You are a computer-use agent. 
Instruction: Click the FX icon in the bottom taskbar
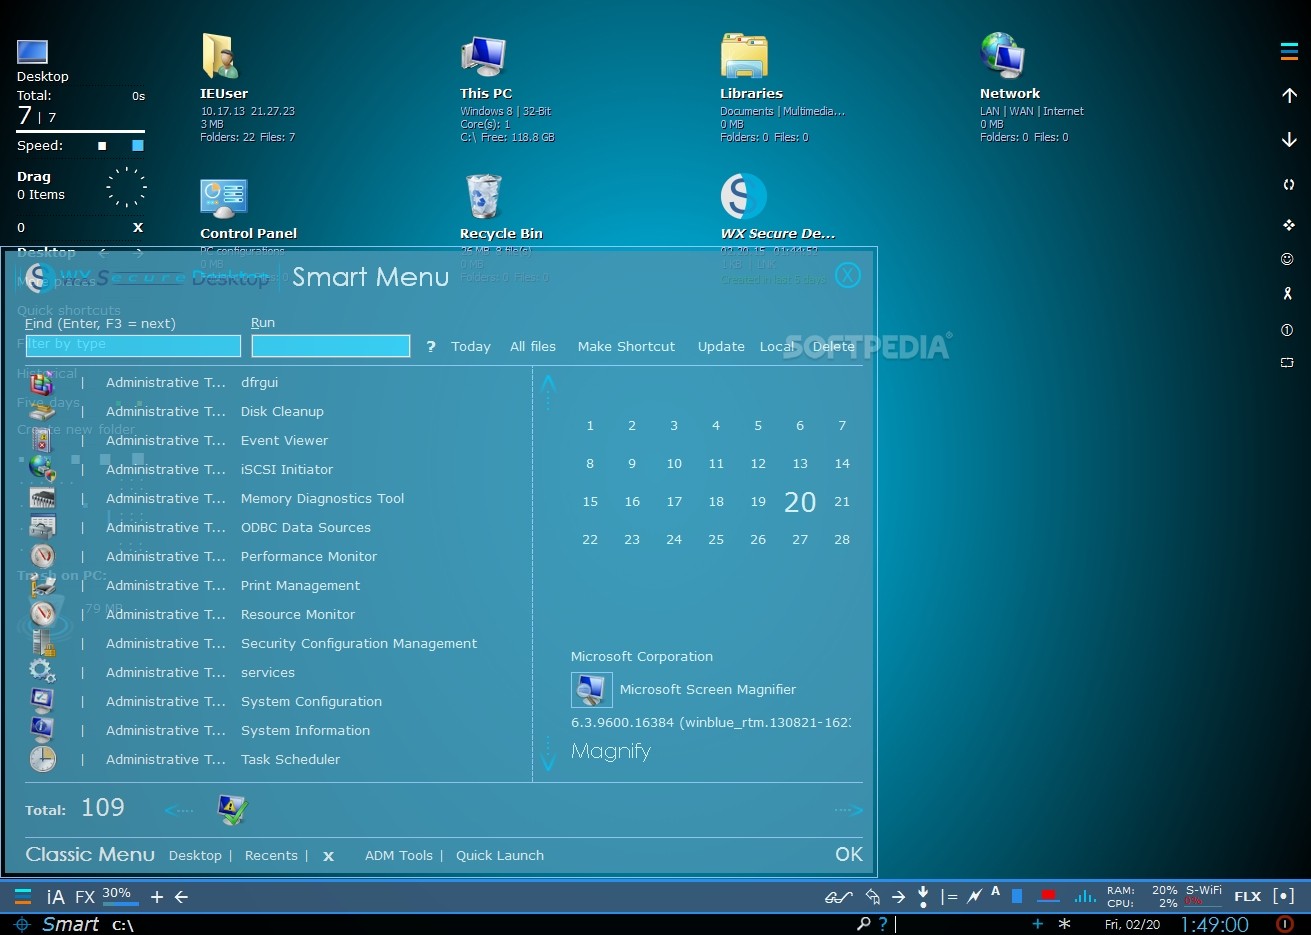[x=85, y=897]
